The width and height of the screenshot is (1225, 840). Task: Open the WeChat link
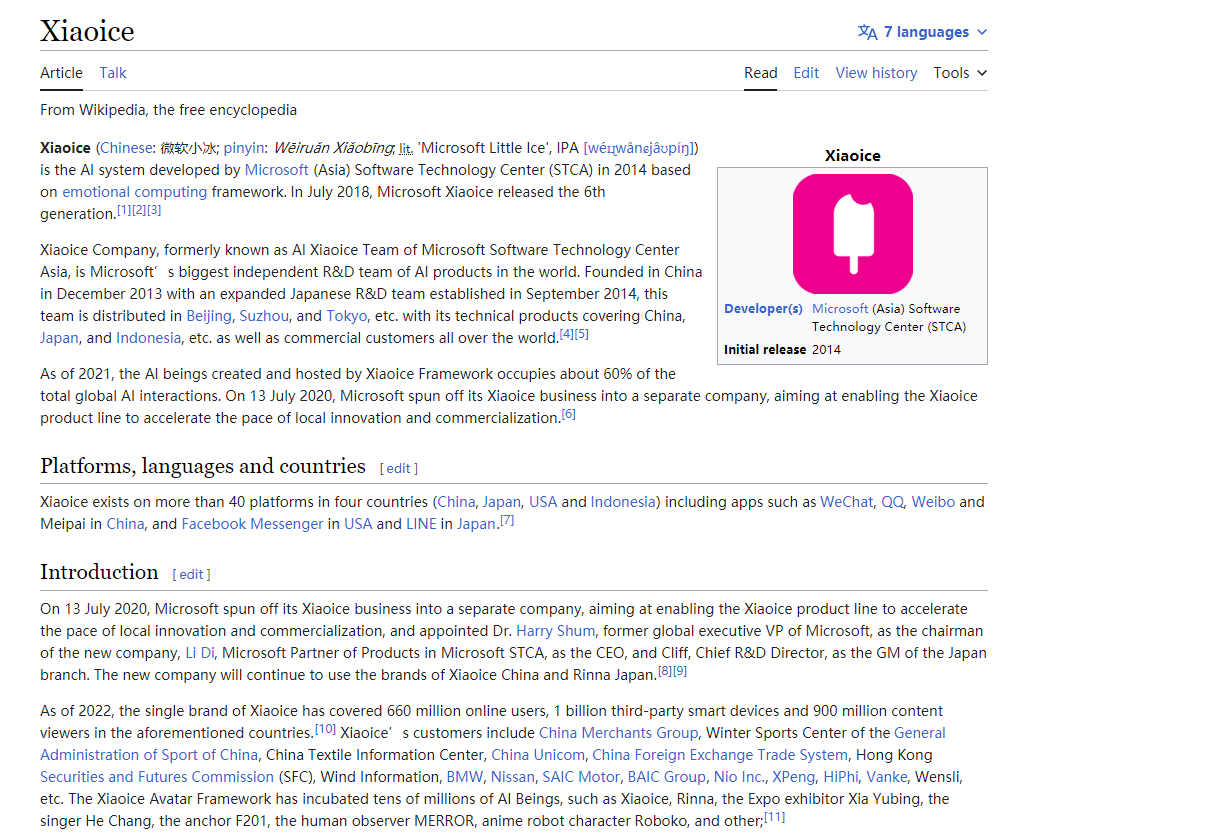coord(846,502)
